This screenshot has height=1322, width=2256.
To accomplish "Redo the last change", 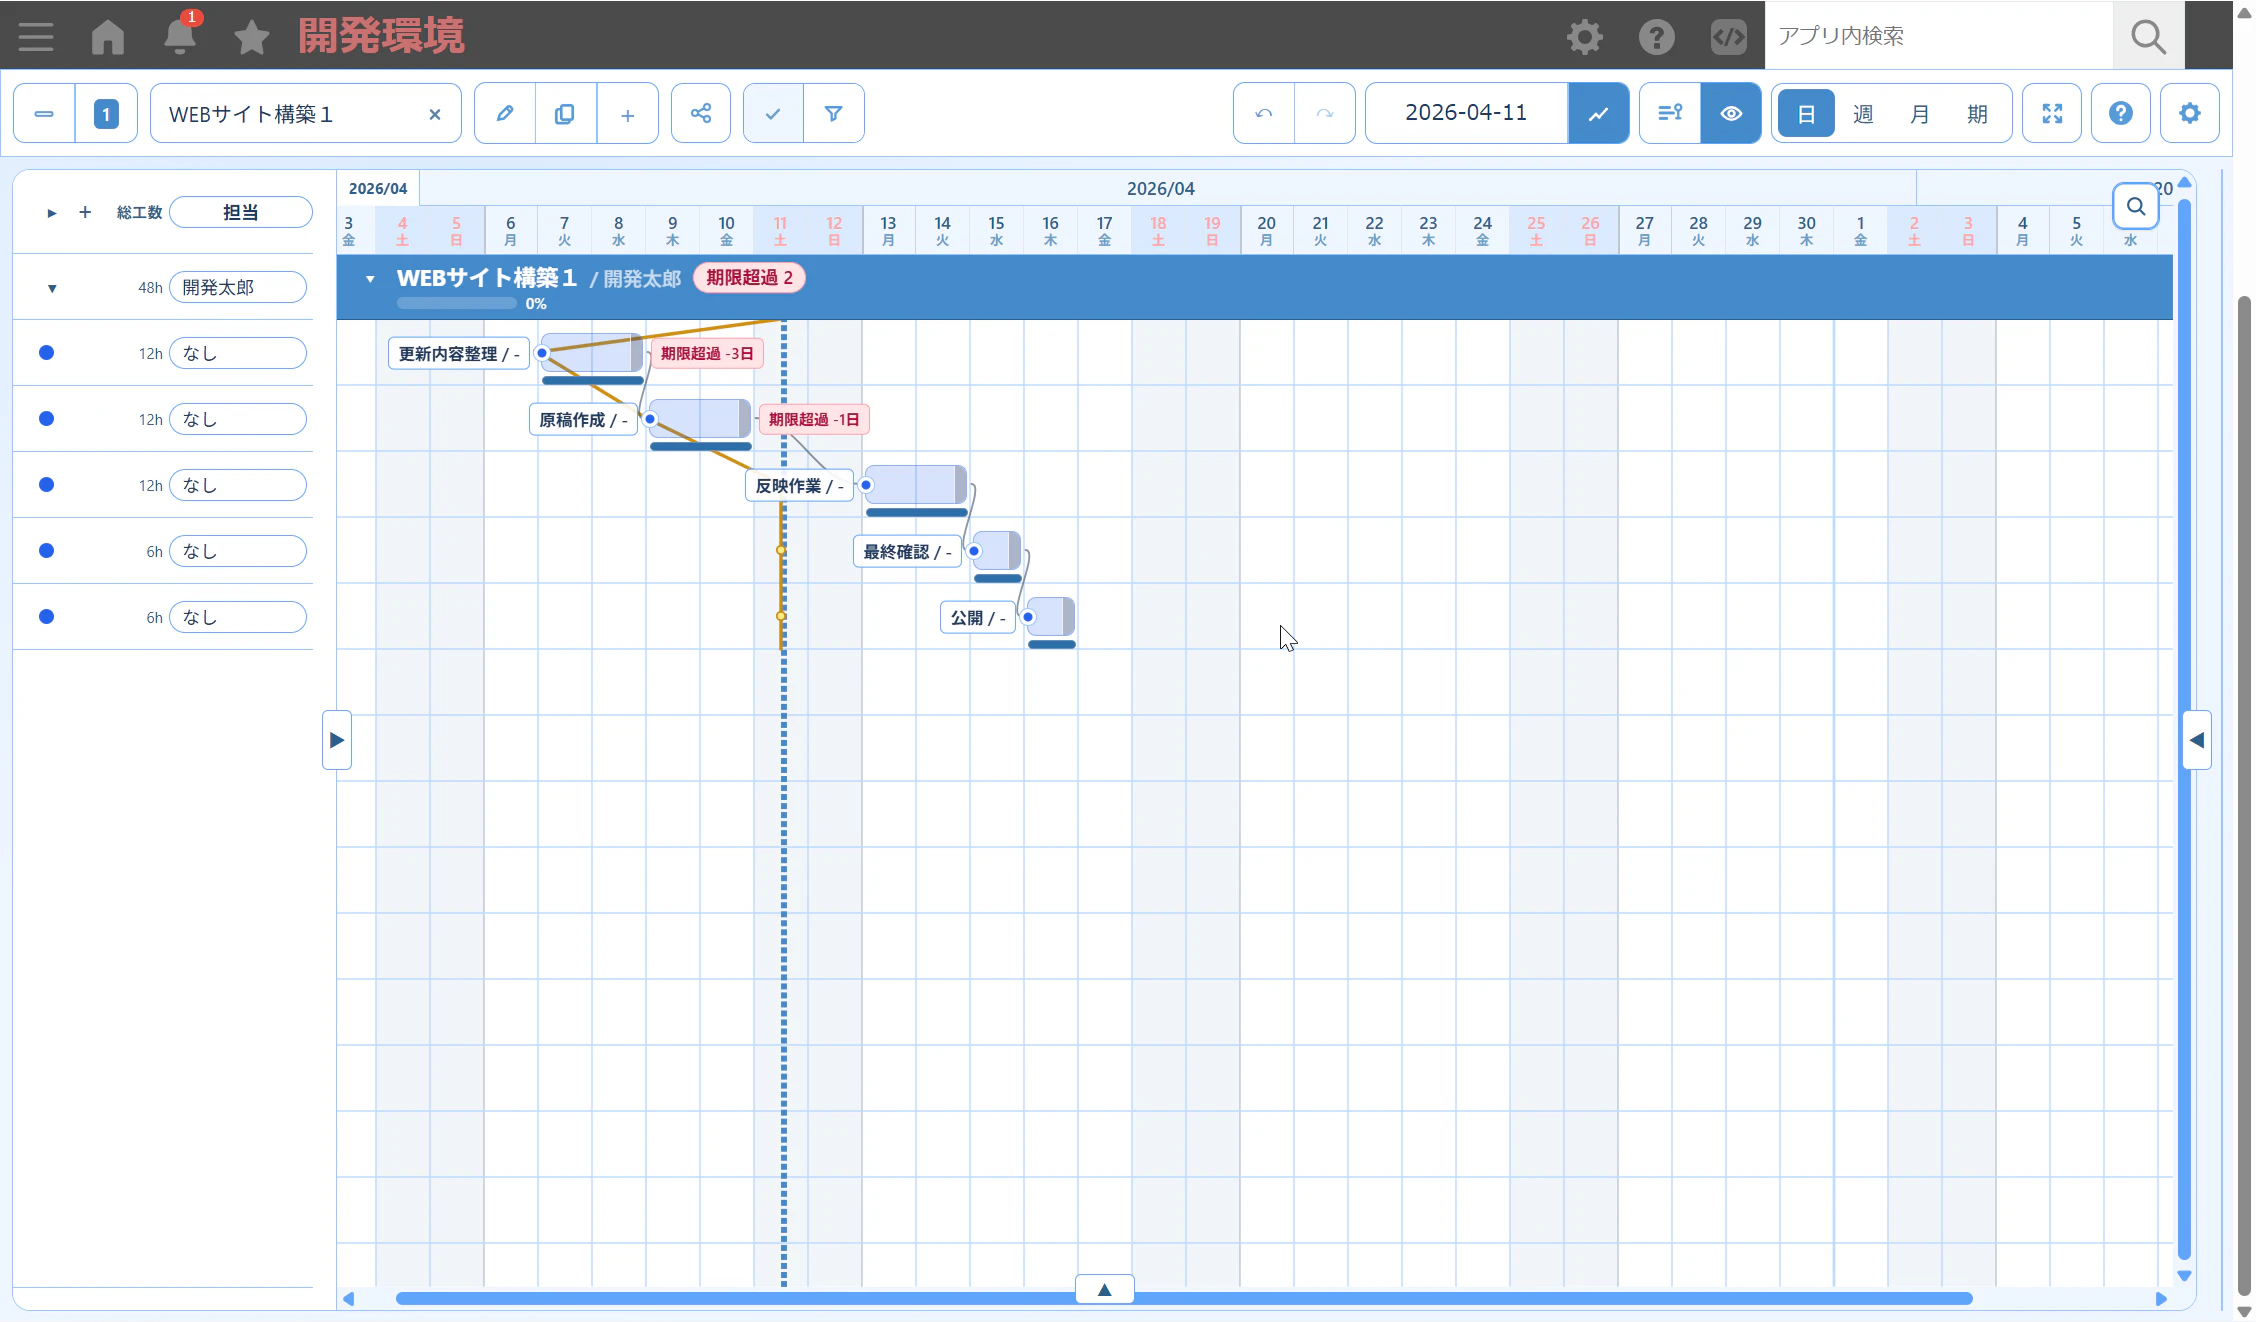I will point(1325,114).
